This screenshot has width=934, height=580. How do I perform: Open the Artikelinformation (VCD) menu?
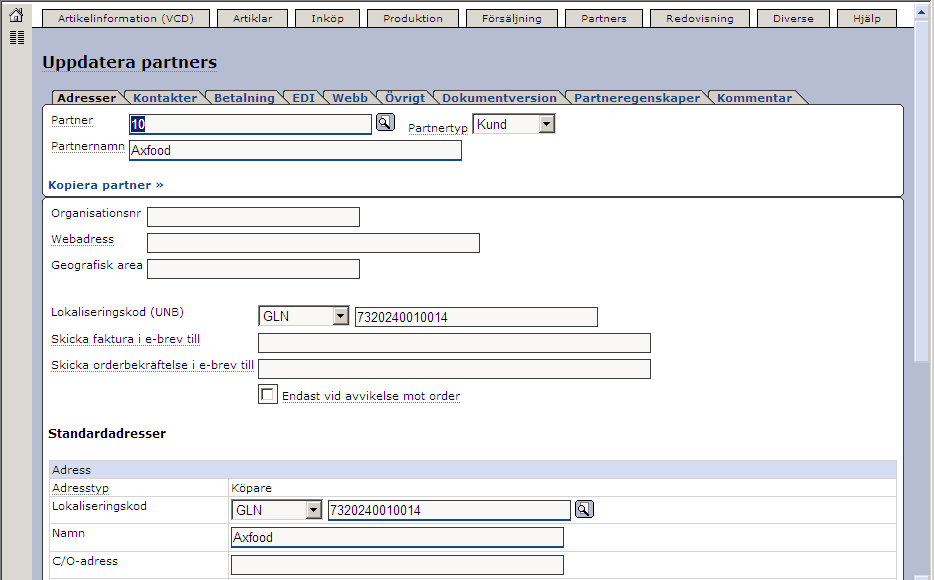pyautogui.click(x=126, y=18)
